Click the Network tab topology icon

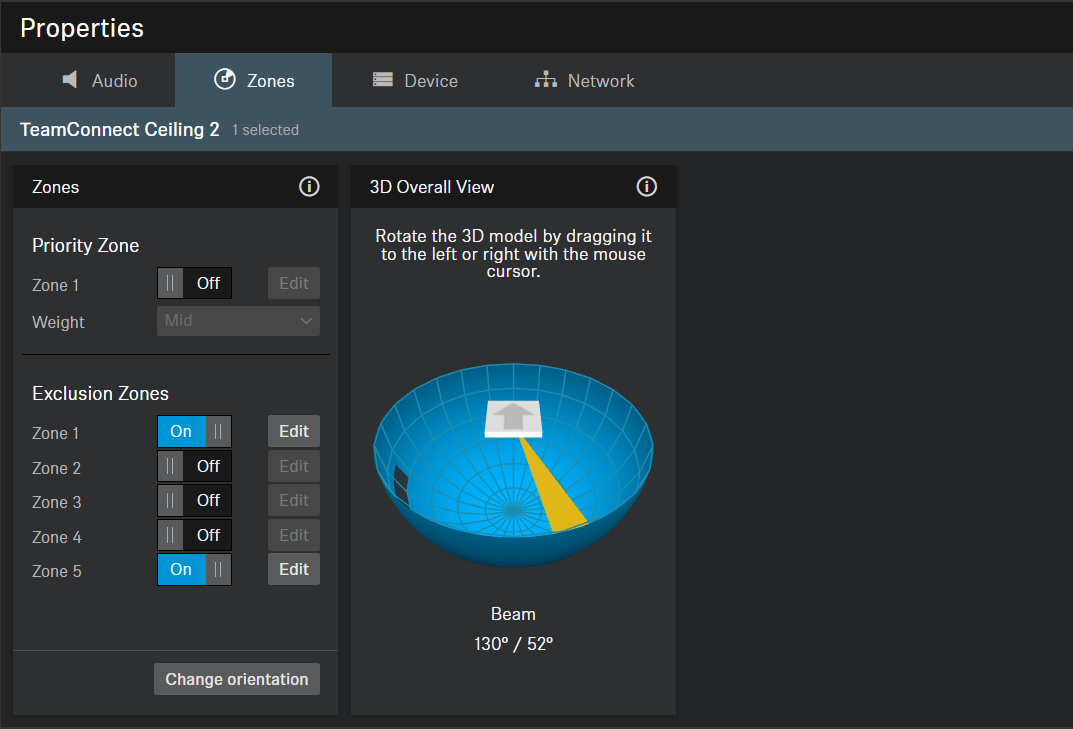pyautogui.click(x=545, y=80)
